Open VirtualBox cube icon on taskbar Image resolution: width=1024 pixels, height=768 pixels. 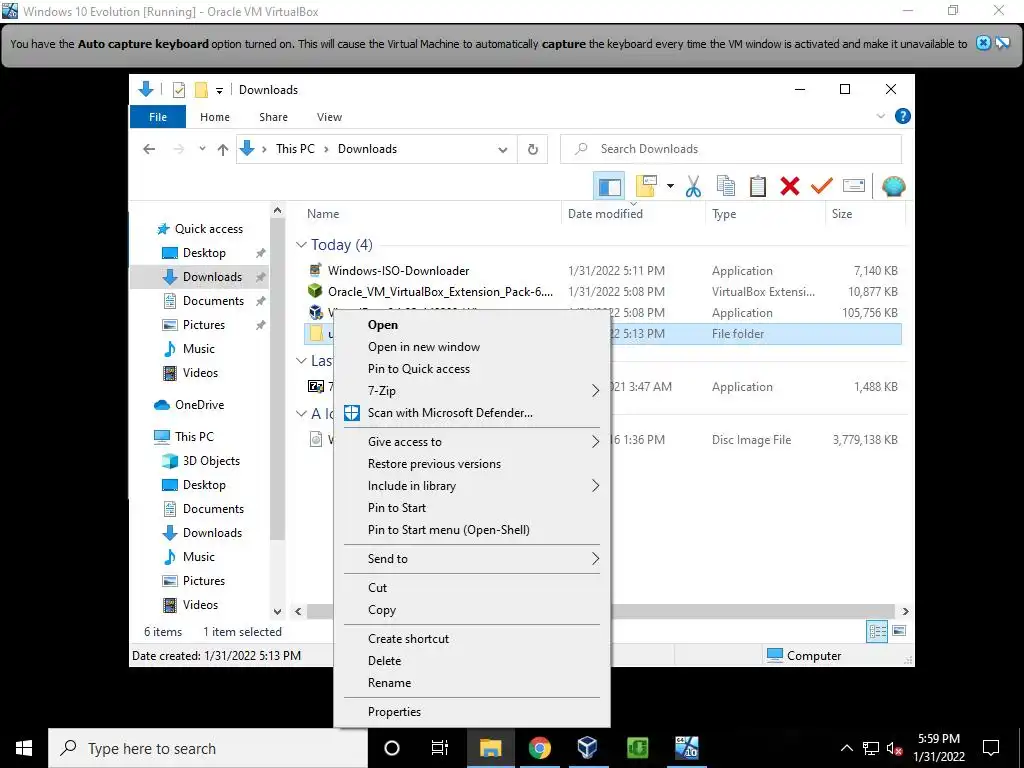tap(588, 748)
